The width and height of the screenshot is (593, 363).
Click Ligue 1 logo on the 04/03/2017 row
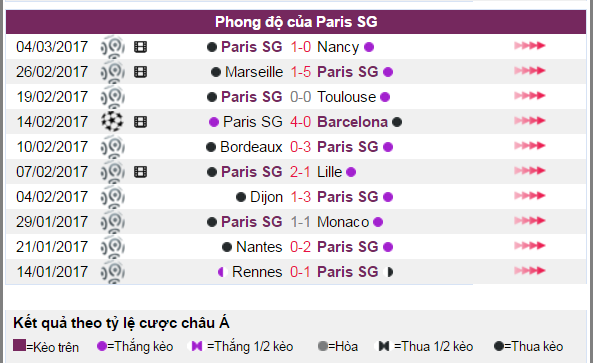[x=112, y=47]
